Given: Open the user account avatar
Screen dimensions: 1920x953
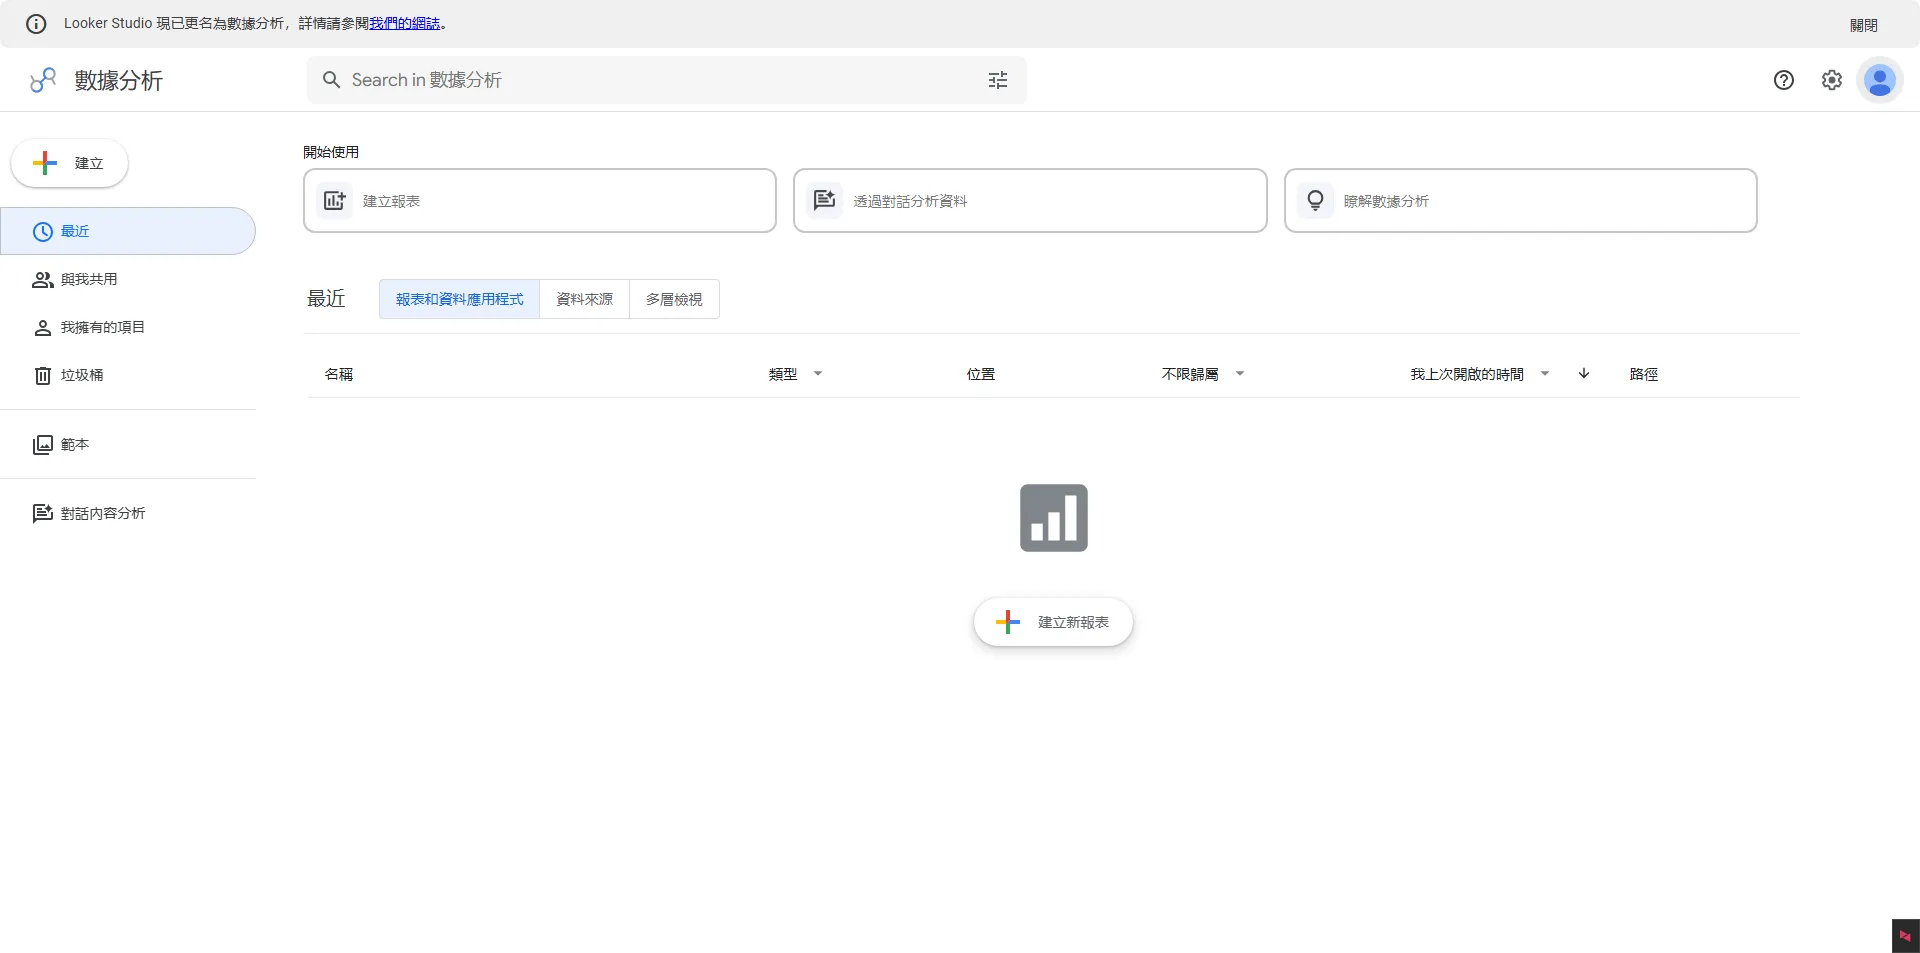Looking at the screenshot, I should (1880, 80).
